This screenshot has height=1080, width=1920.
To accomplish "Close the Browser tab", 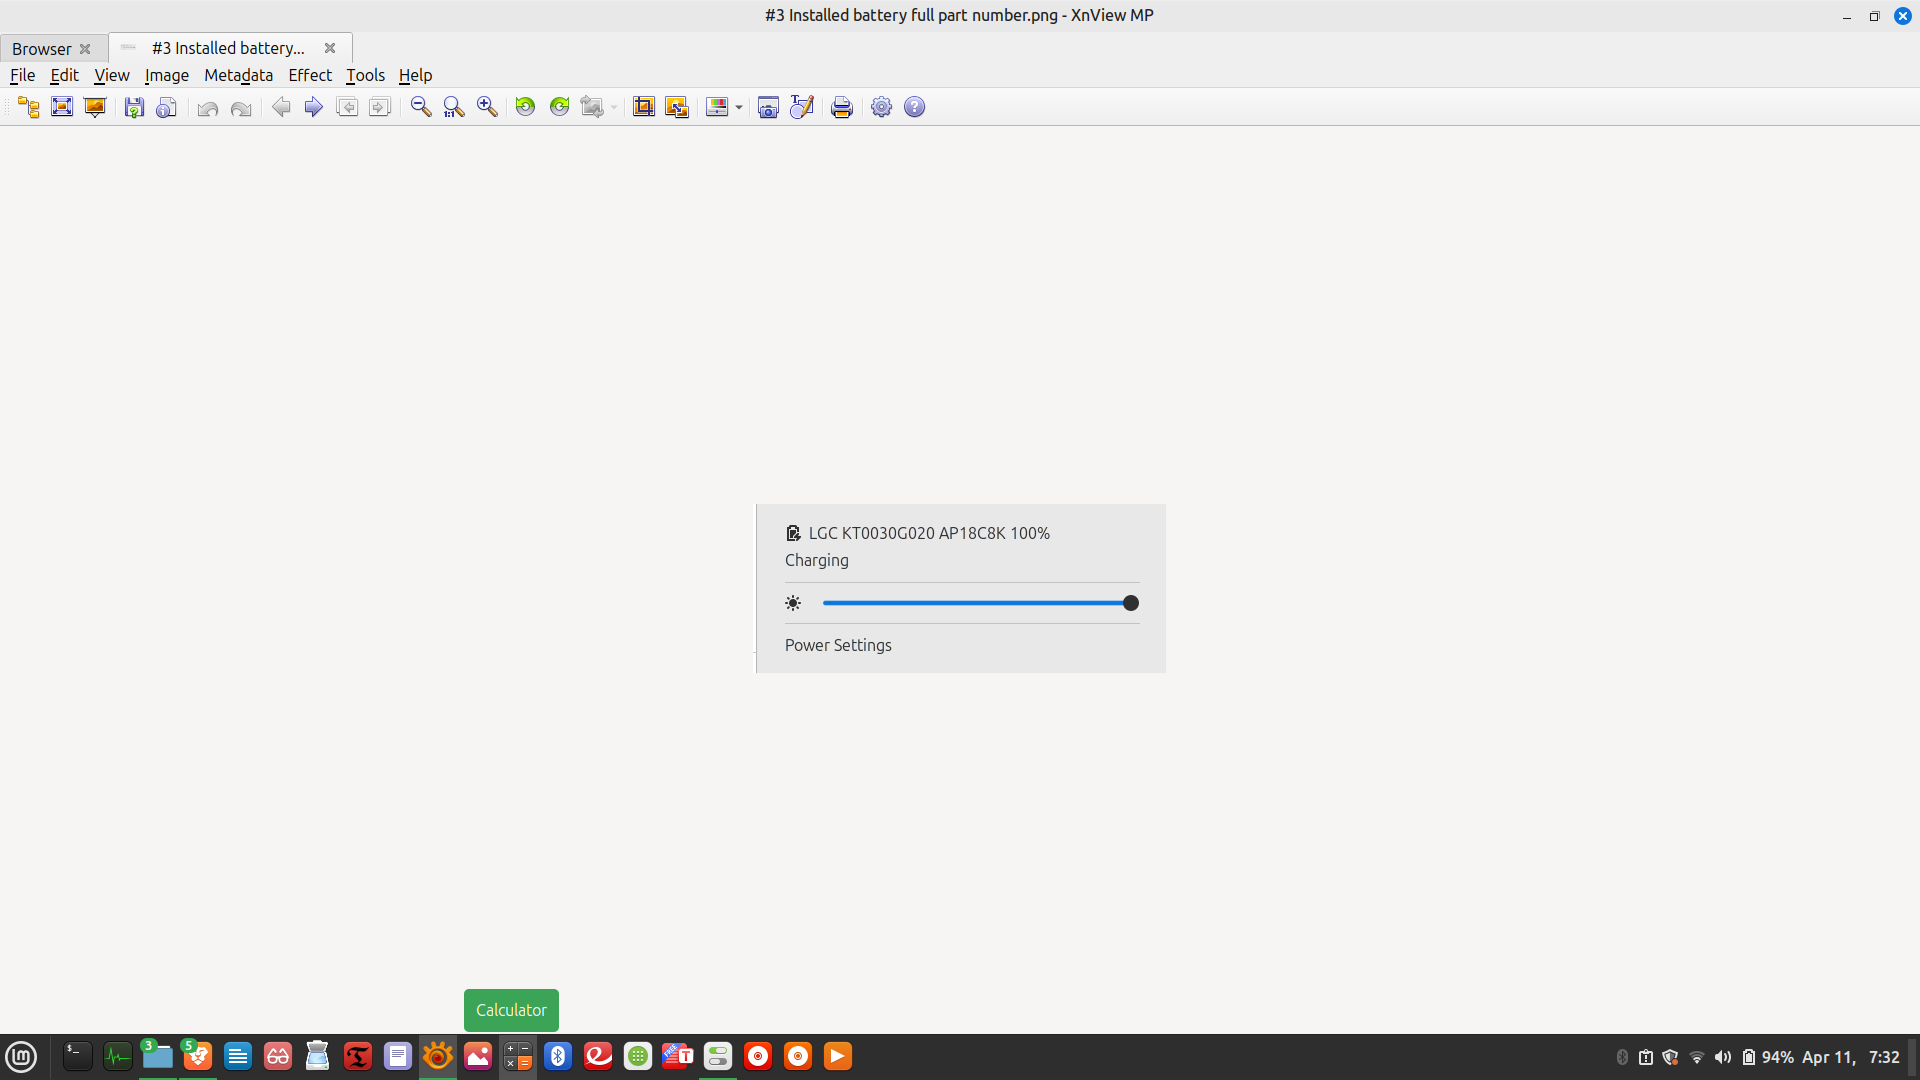I will (85, 49).
